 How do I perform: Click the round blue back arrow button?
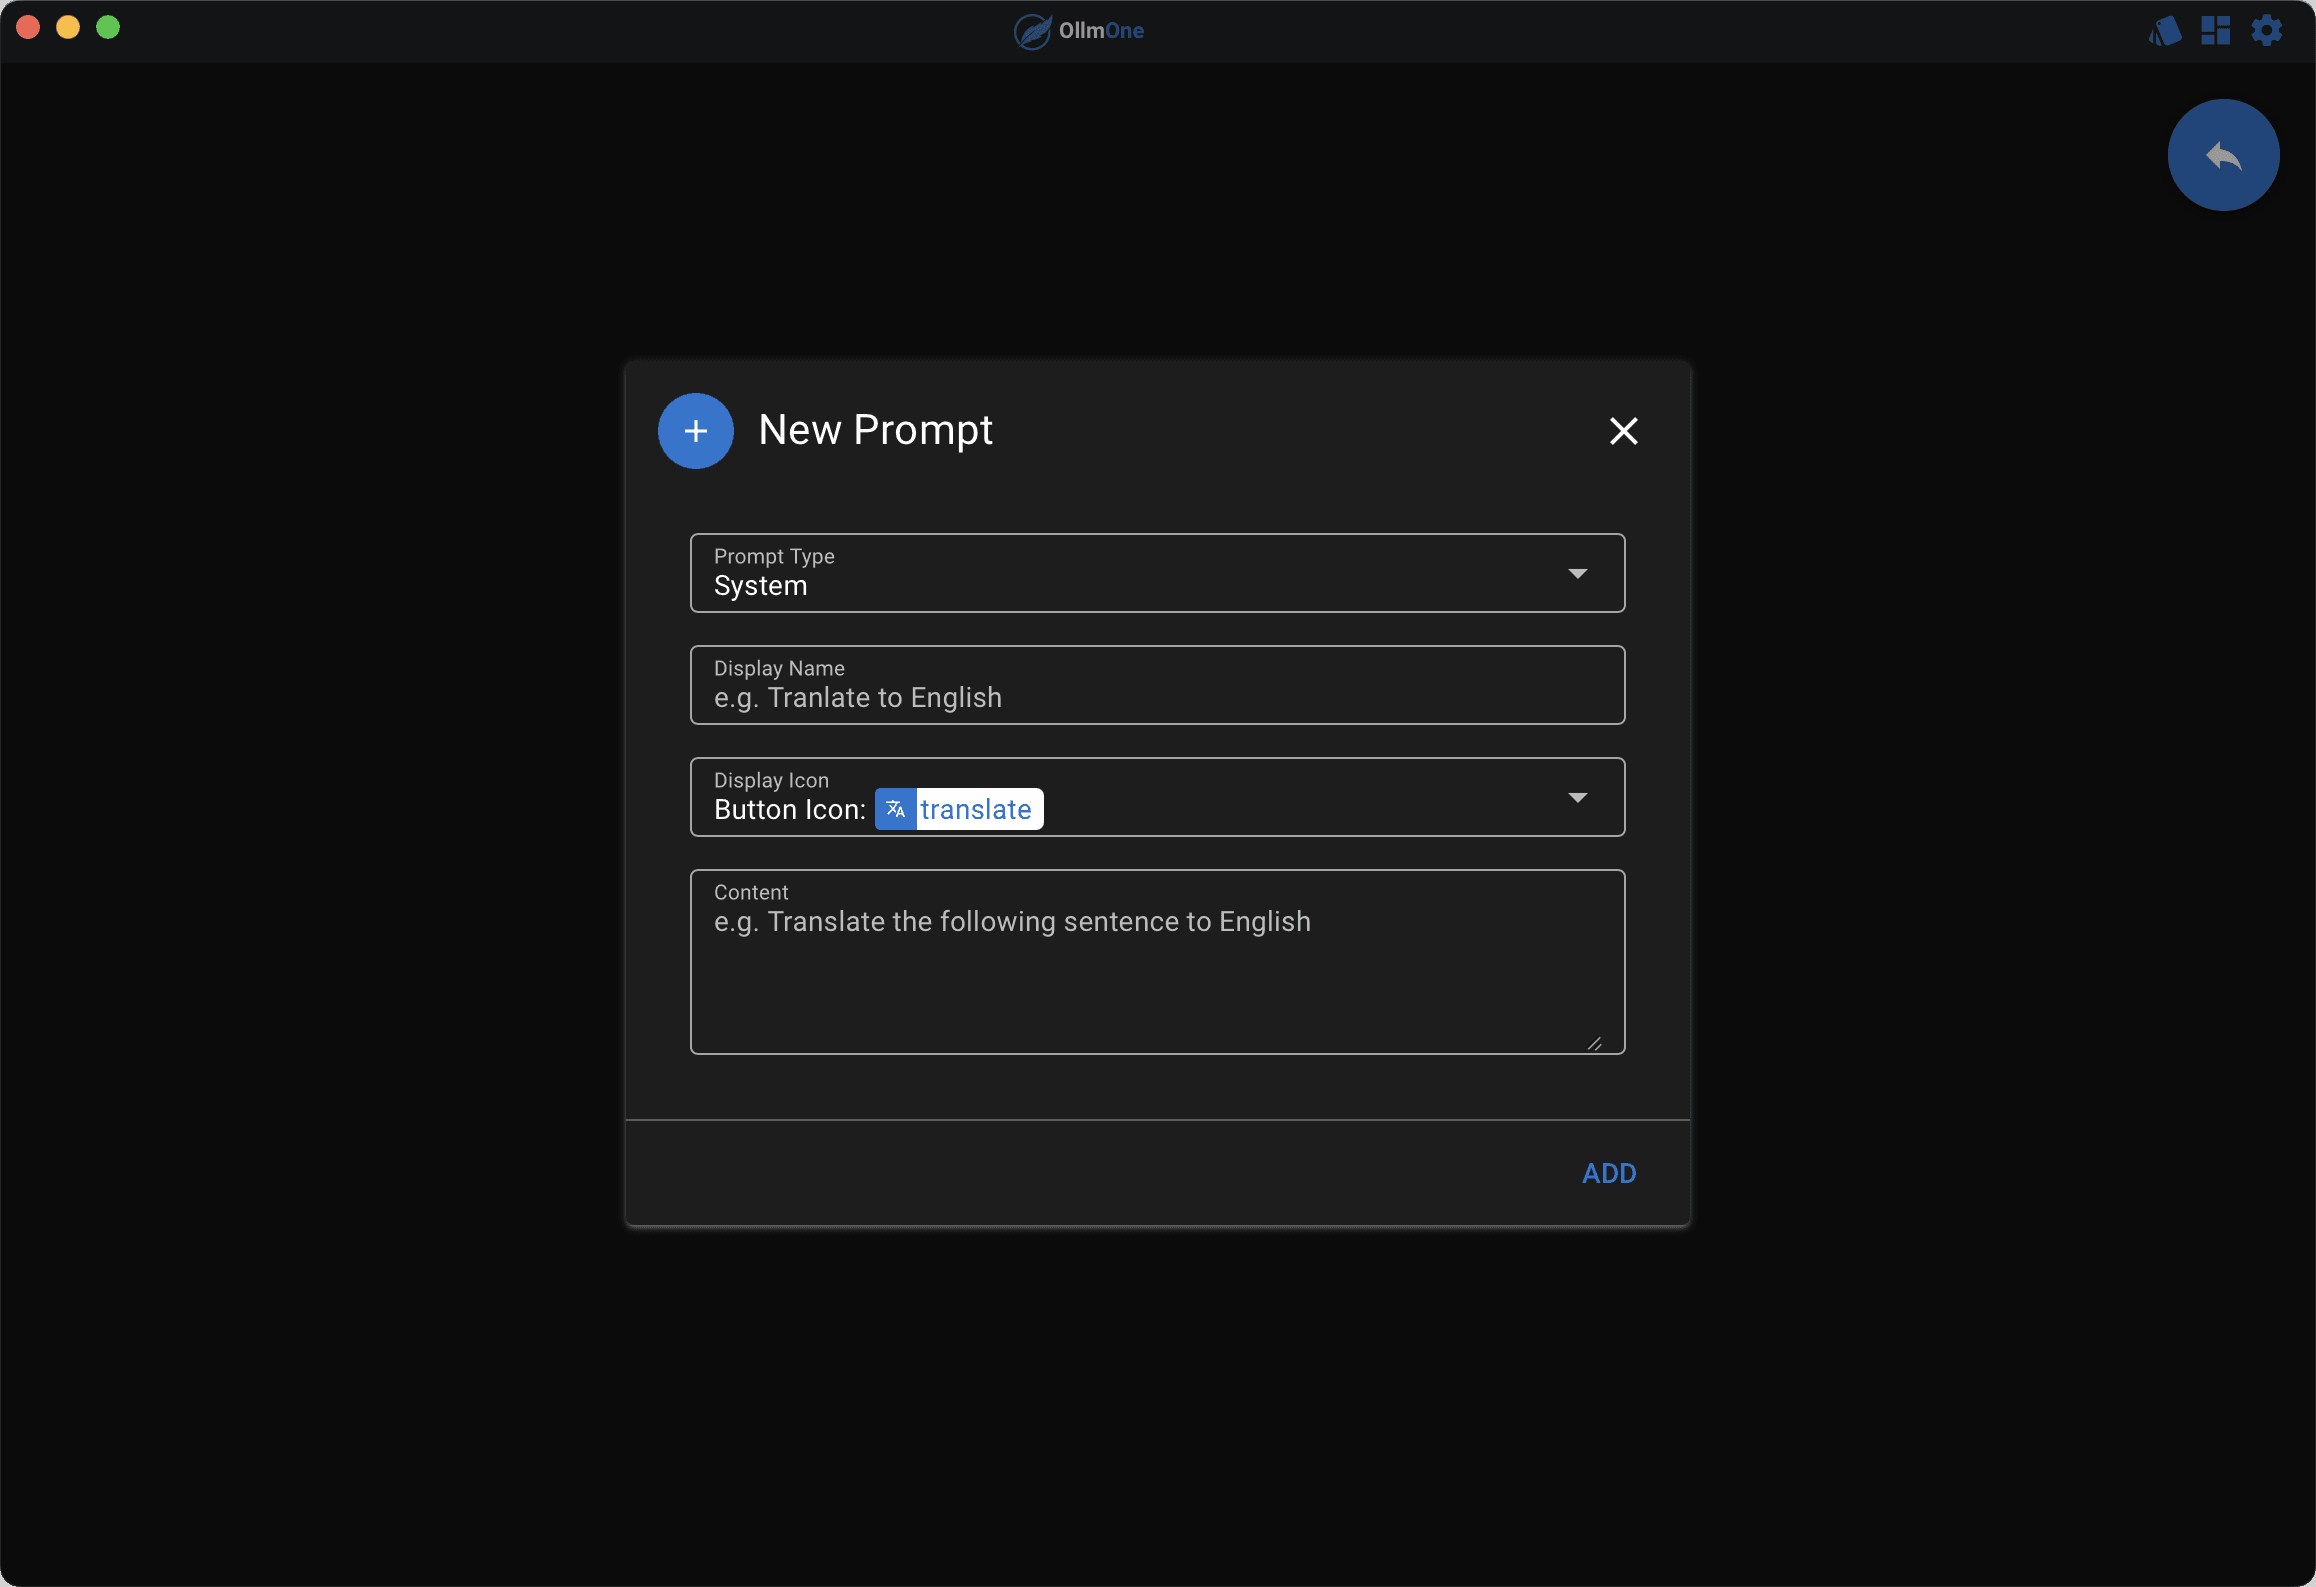[2223, 155]
